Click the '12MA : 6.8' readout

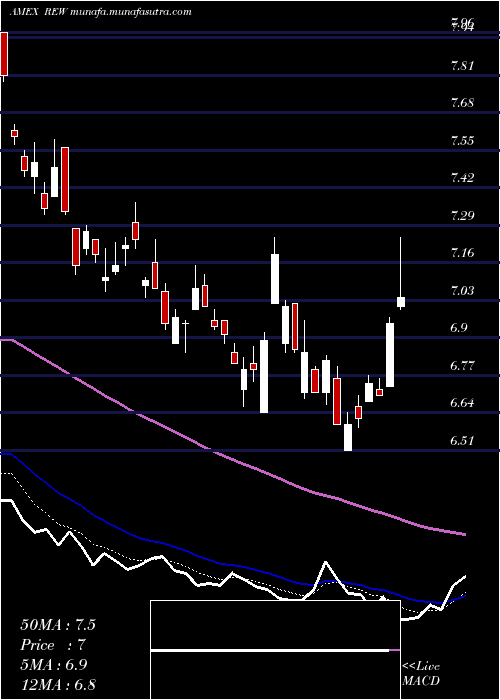[x=58, y=684]
